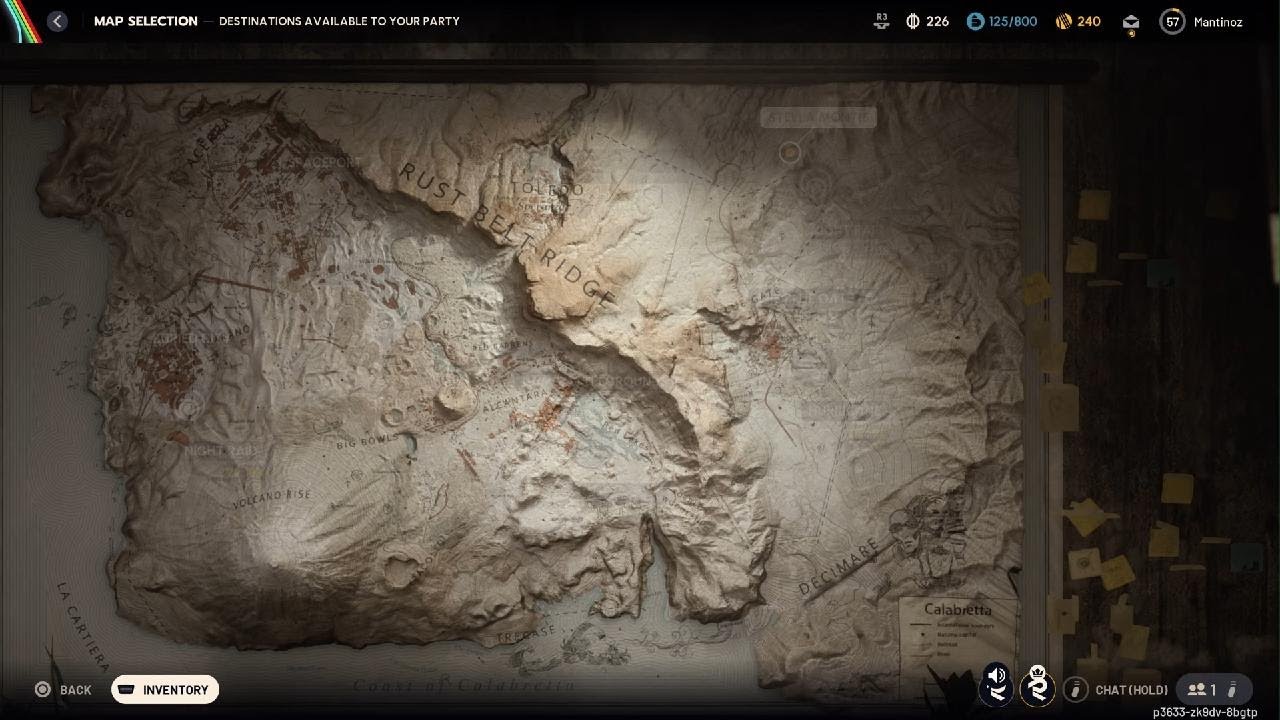Click the gold token icon beside 240
The height and width of the screenshot is (720, 1280).
coord(1063,21)
